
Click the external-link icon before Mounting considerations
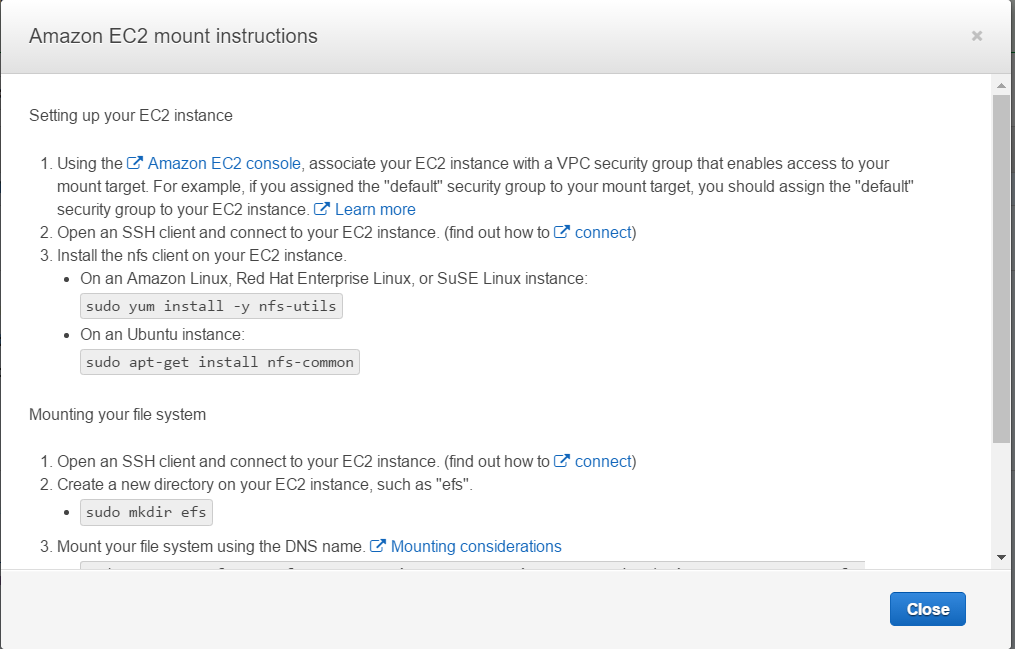coord(378,546)
